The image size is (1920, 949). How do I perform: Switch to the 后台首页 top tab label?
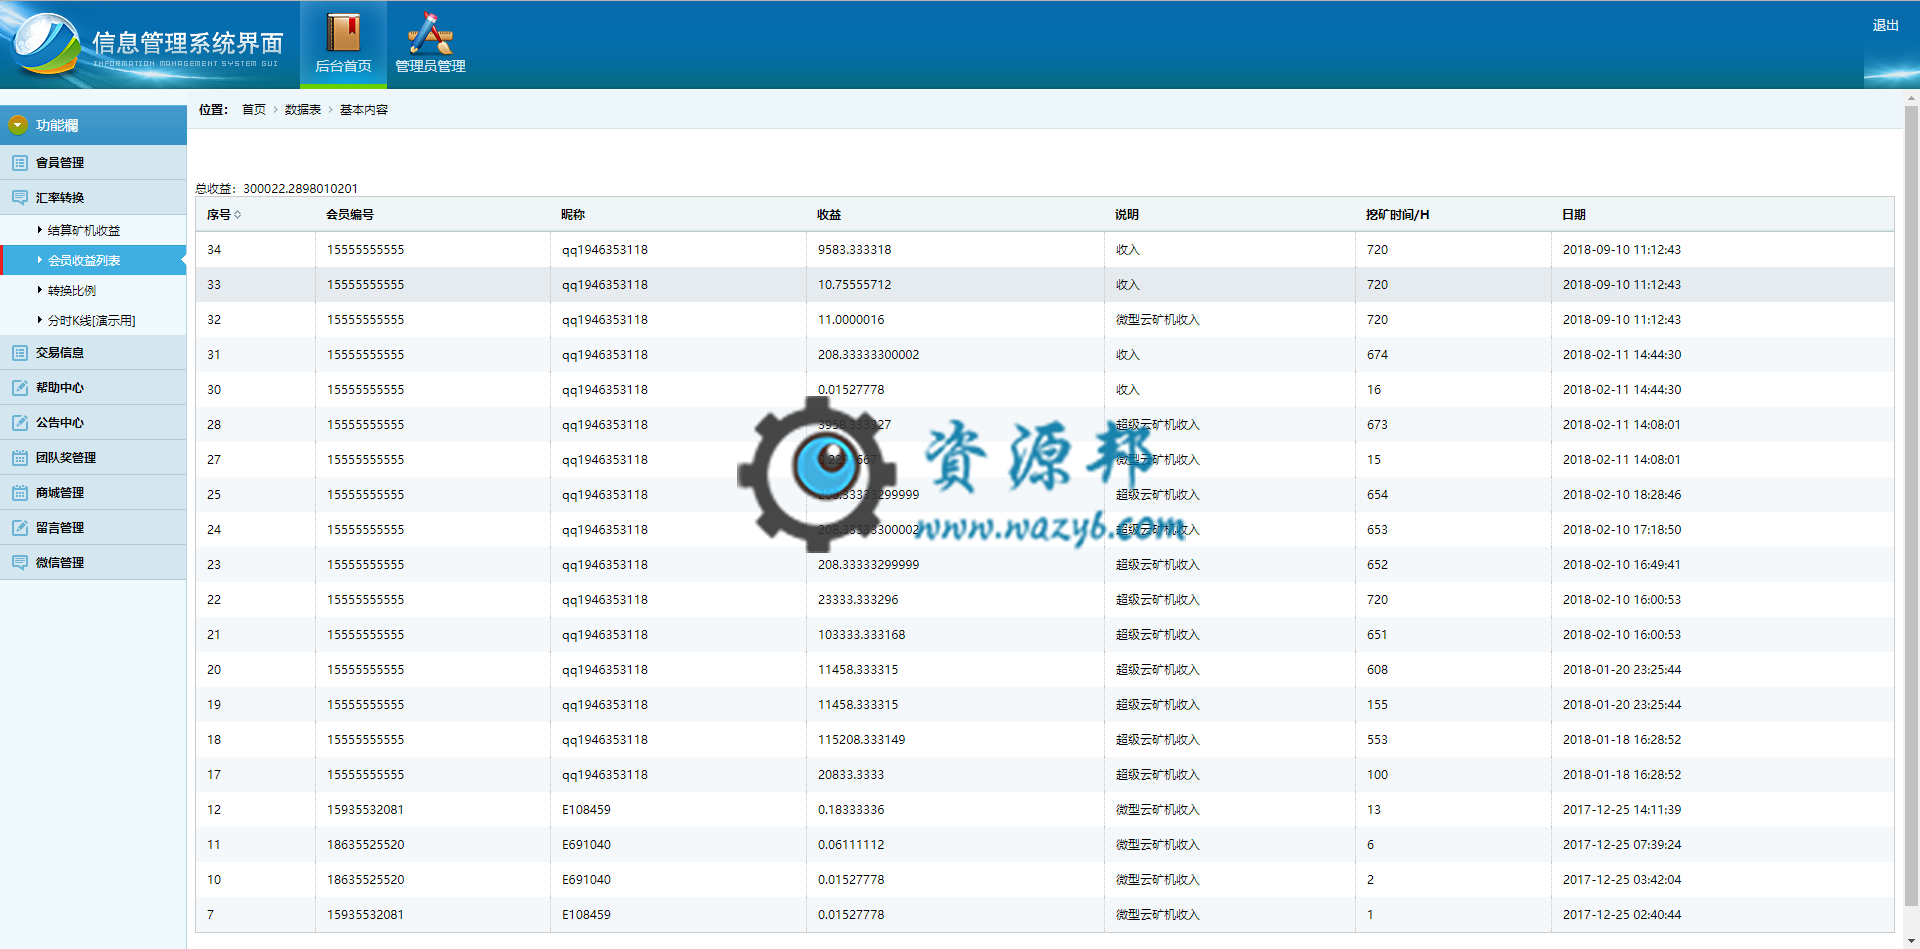coord(343,66)
